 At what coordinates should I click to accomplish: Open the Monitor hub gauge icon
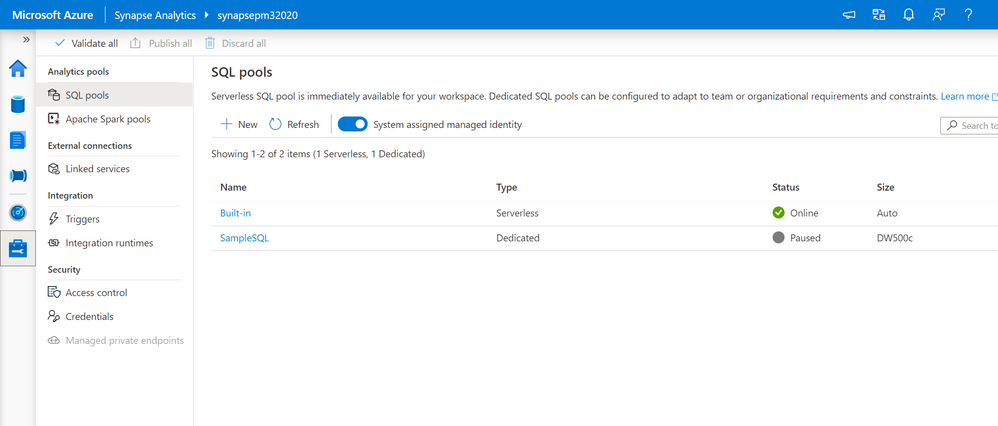pyautogui.click(x=18, y=213)
